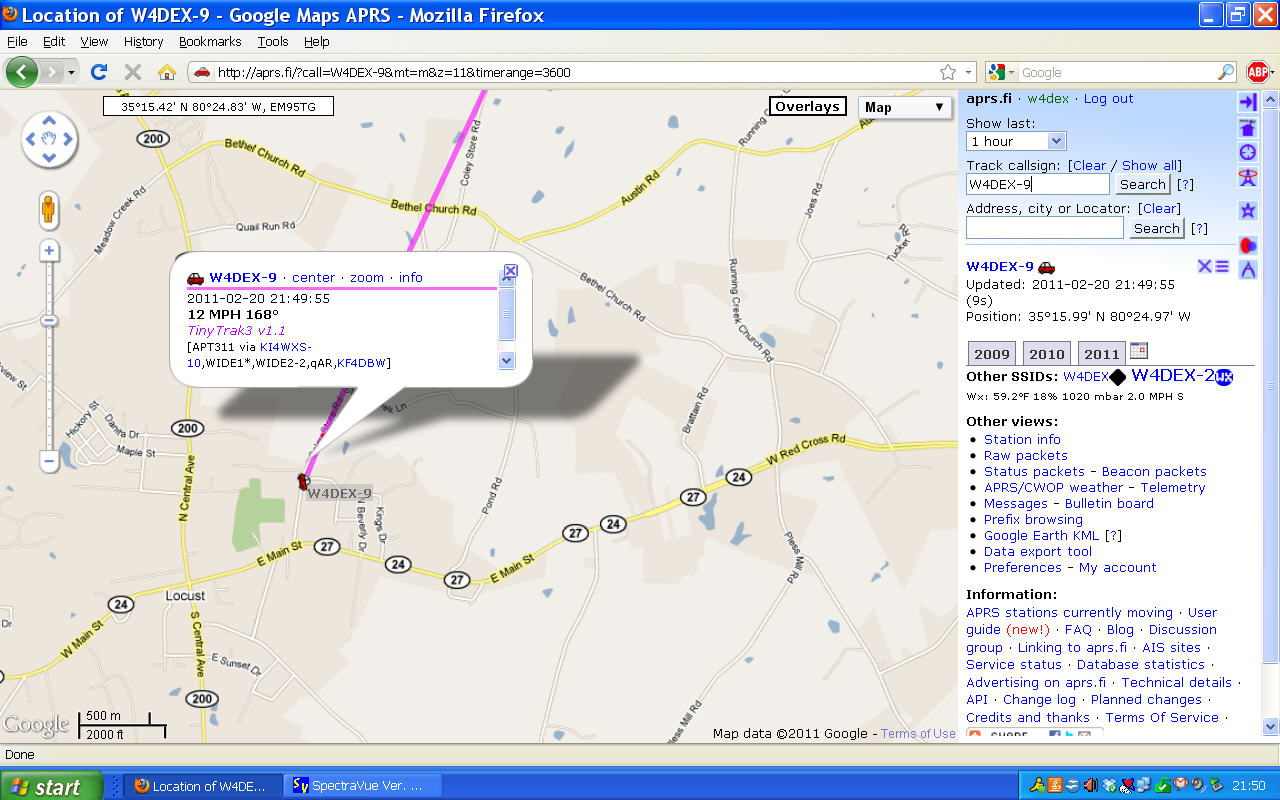Click the purple house icon in sidebar
Viewport: 1280px width, 800px height.
pos(1247,128)
